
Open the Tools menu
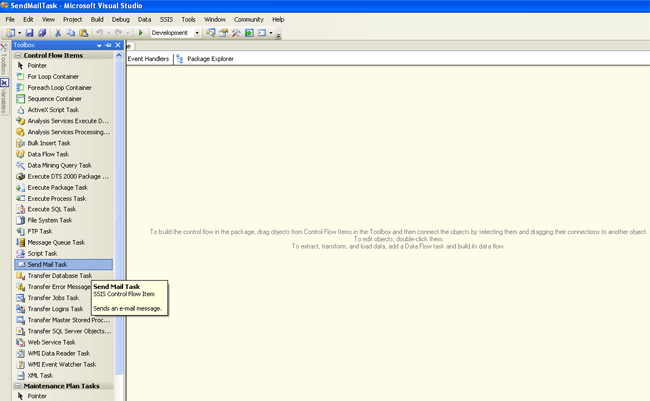click(188, 19)
